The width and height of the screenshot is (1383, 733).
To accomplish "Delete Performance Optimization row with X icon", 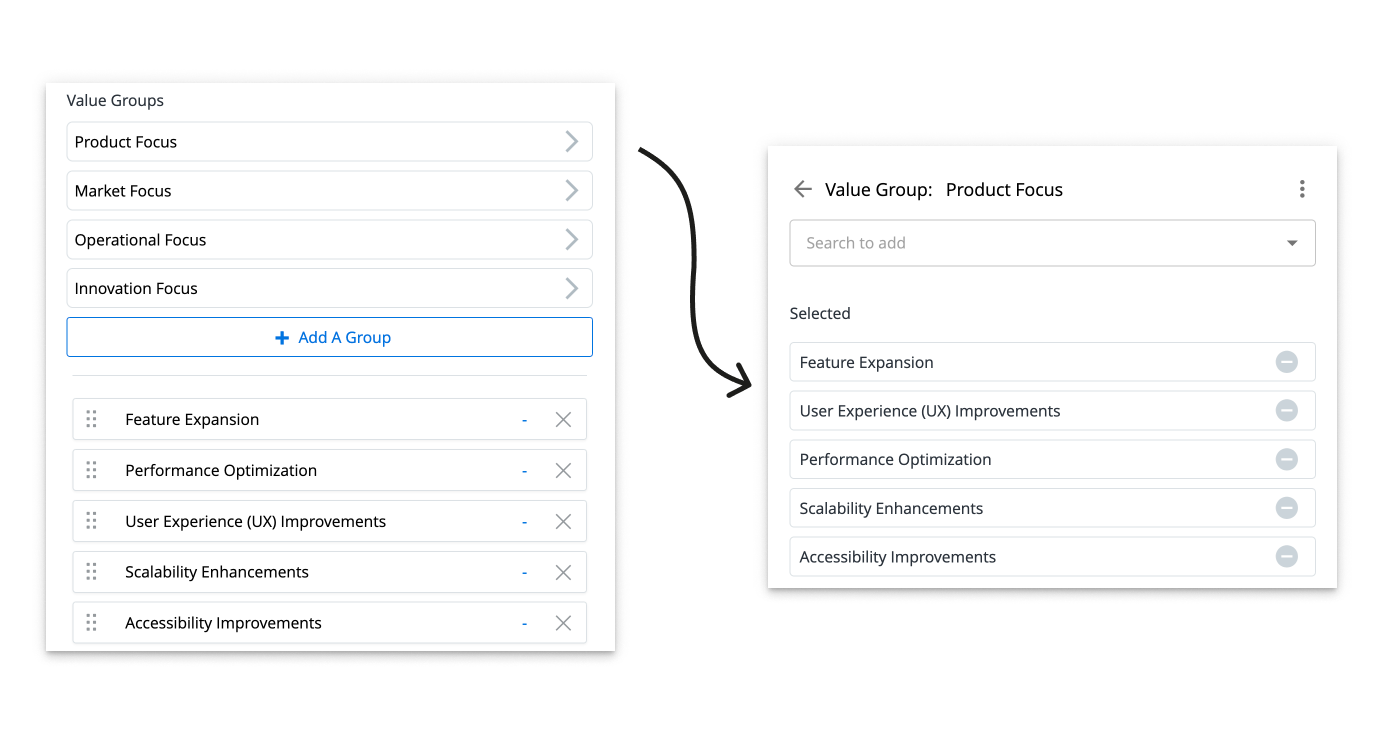I will [x=563, y=471].
